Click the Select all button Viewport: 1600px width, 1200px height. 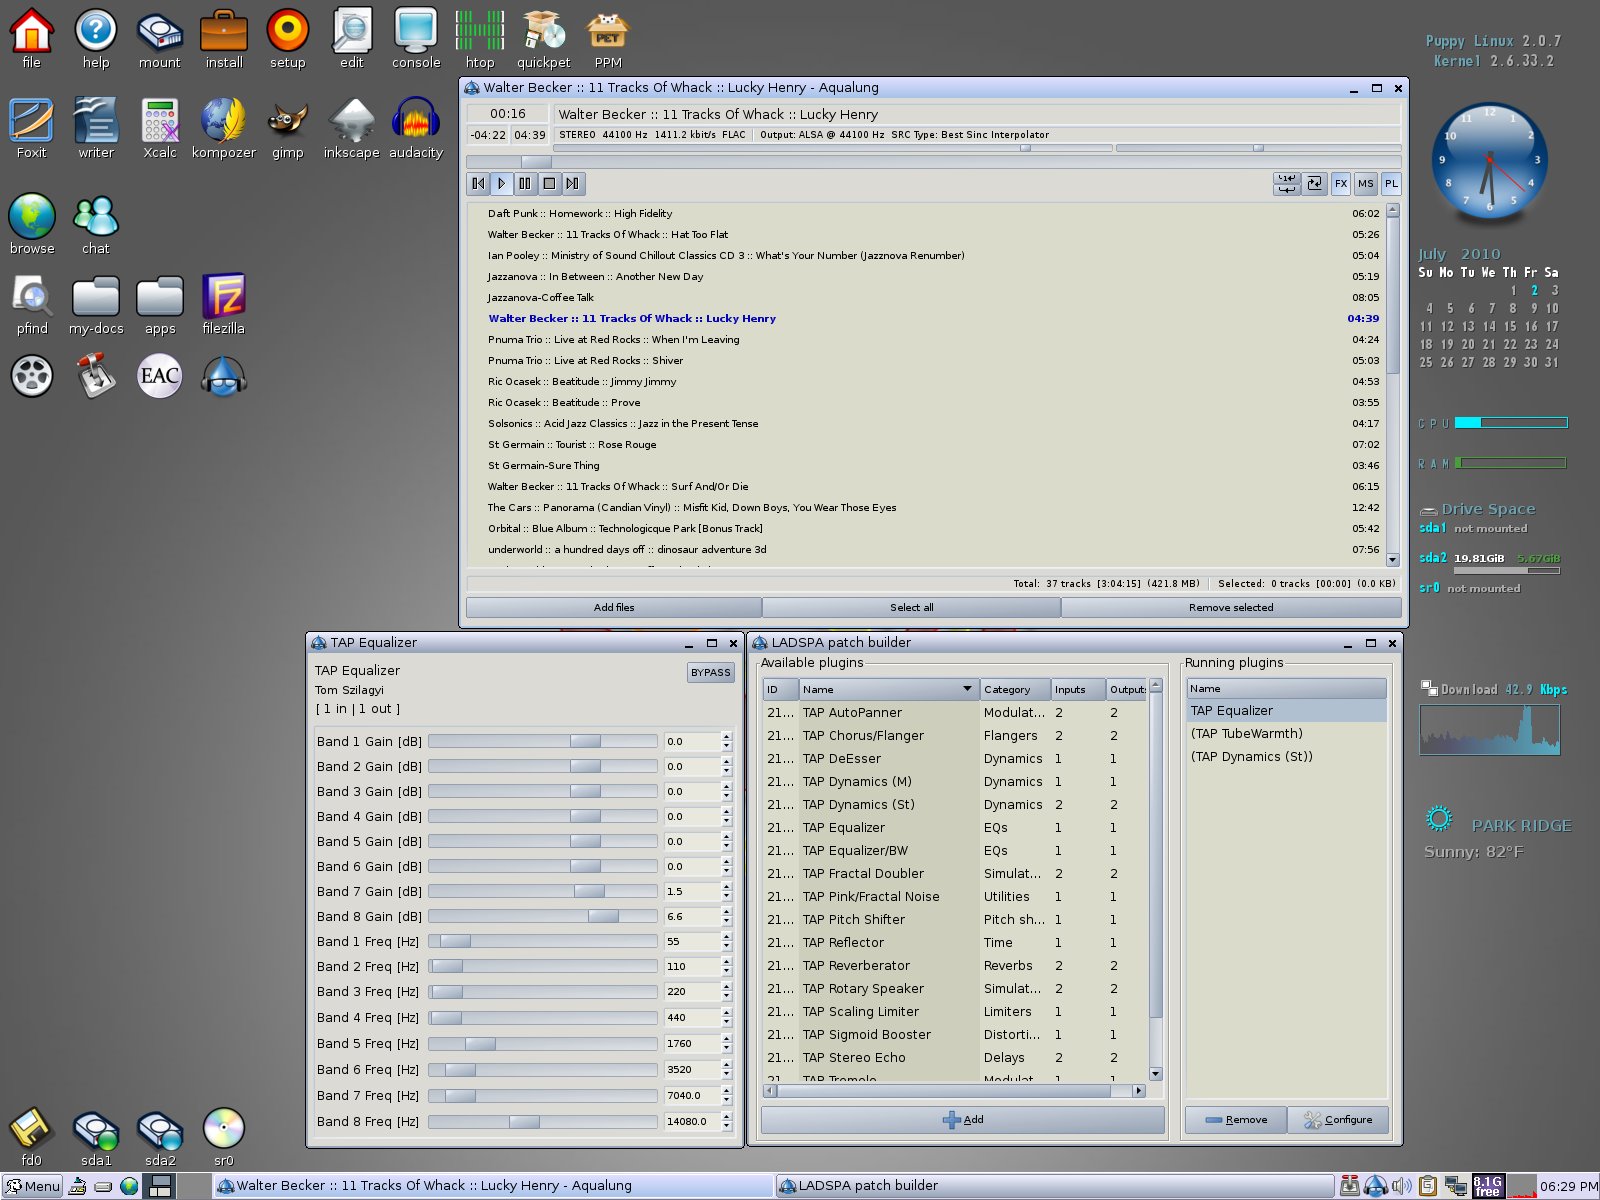(x=912, y=607)
